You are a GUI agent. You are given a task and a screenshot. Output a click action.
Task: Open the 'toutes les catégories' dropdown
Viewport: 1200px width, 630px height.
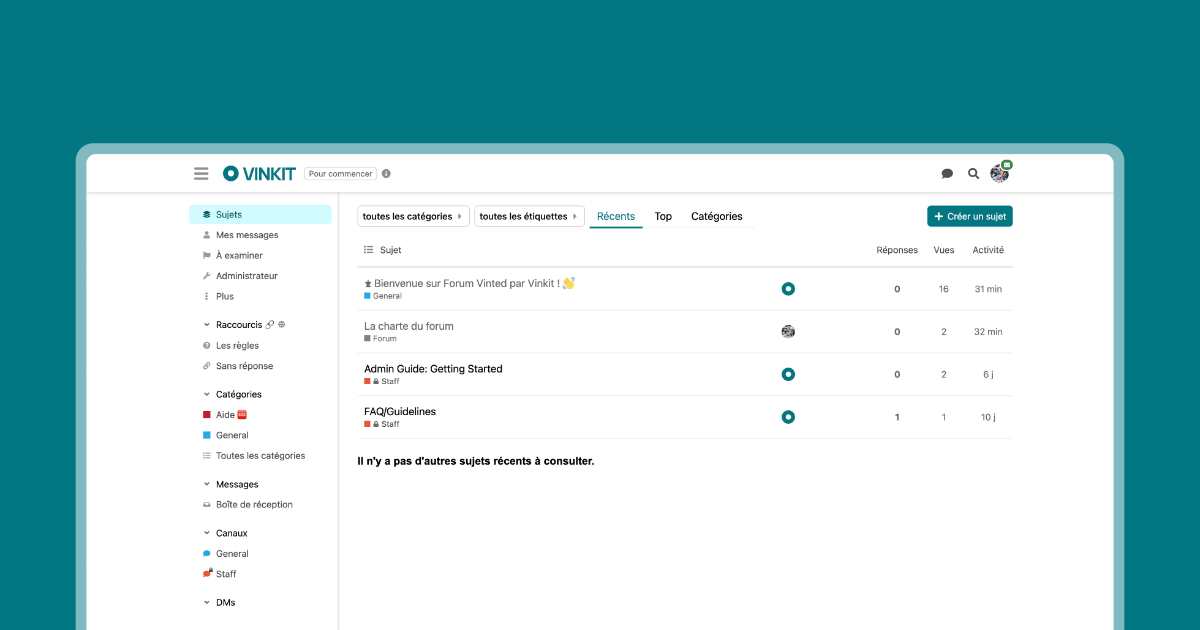click(413, 216)
